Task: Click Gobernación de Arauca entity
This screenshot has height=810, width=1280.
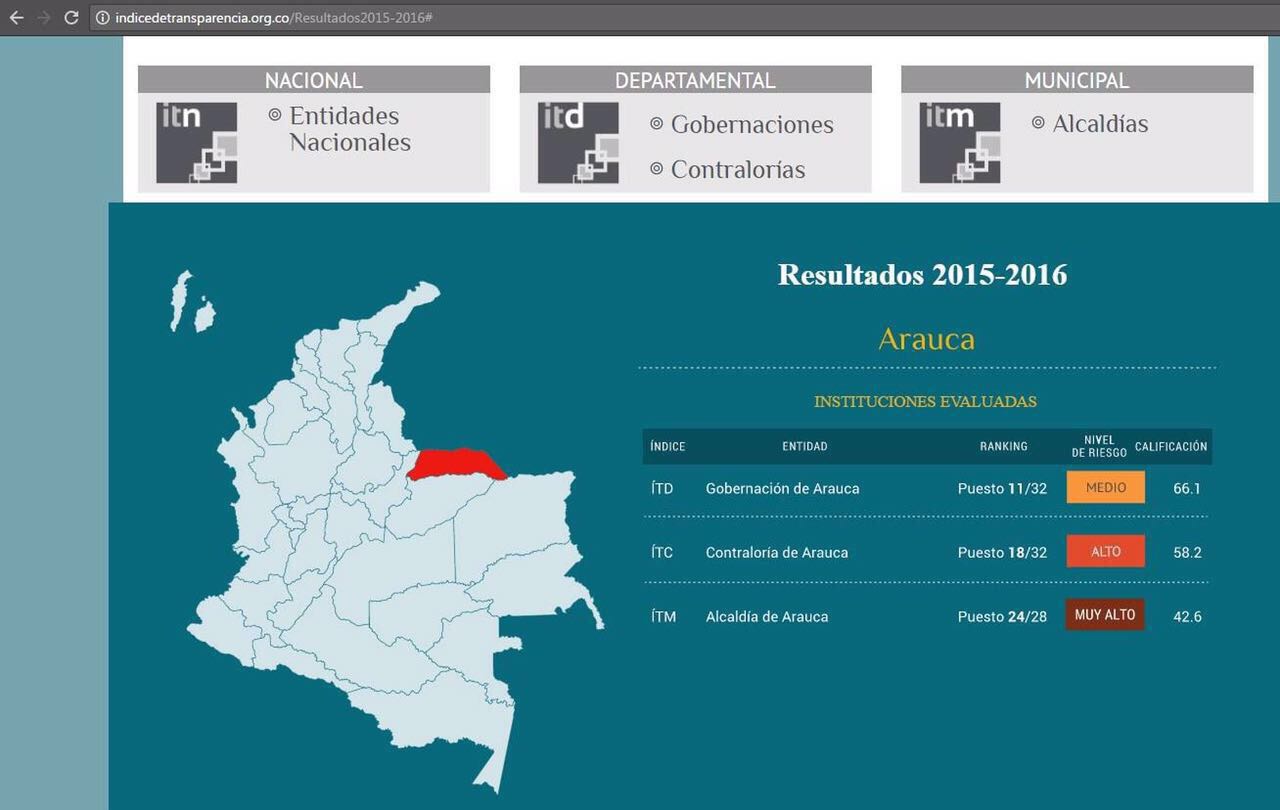Action: point(782,489)
